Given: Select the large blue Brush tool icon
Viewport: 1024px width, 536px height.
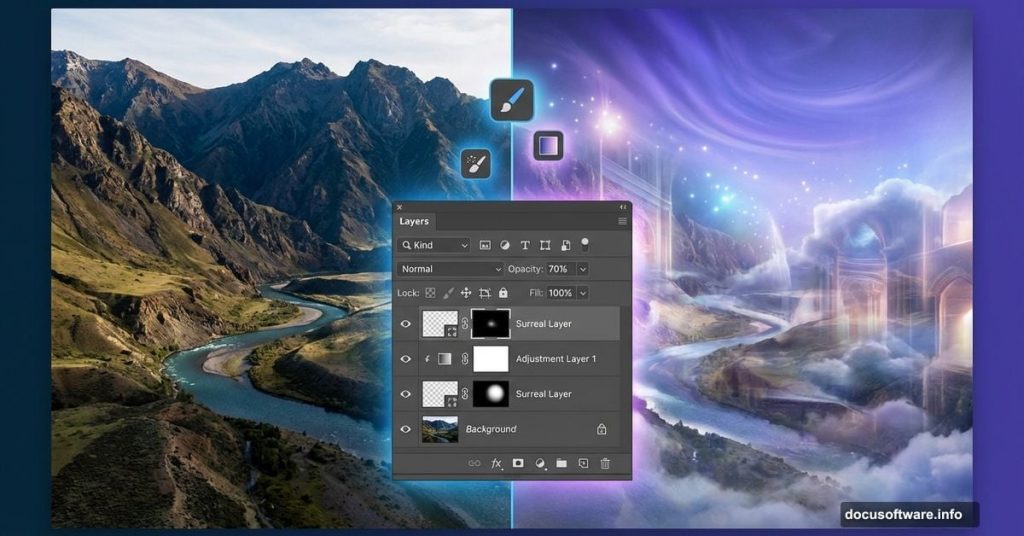Looking at the screenshot, I should pyautogui.click(x=512, y=100).
